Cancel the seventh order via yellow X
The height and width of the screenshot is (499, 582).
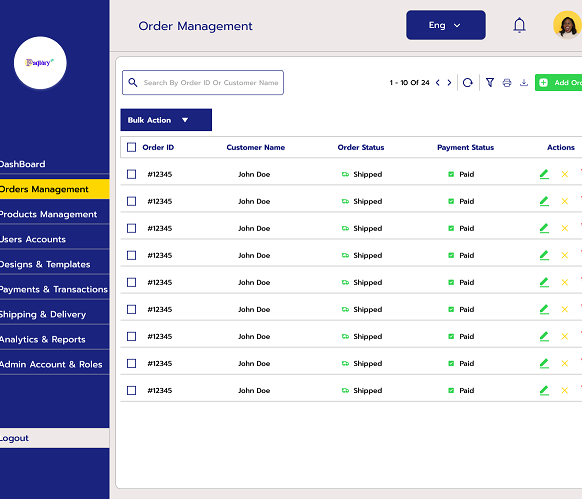click(x=565, y=336)
